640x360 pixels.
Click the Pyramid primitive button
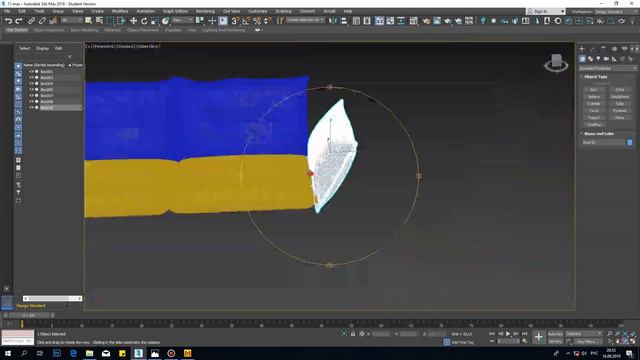point(620,111)
